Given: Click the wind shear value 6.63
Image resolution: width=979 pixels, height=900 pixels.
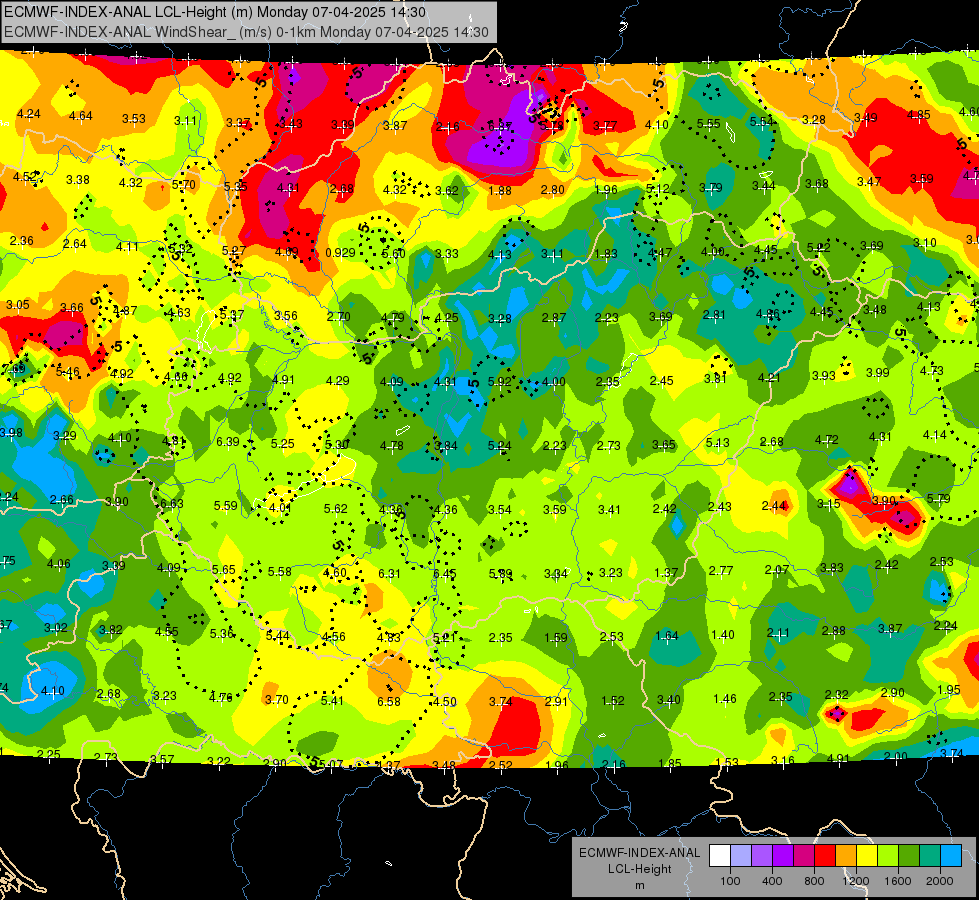Looking at the screenshot, I should click(172, 504).
